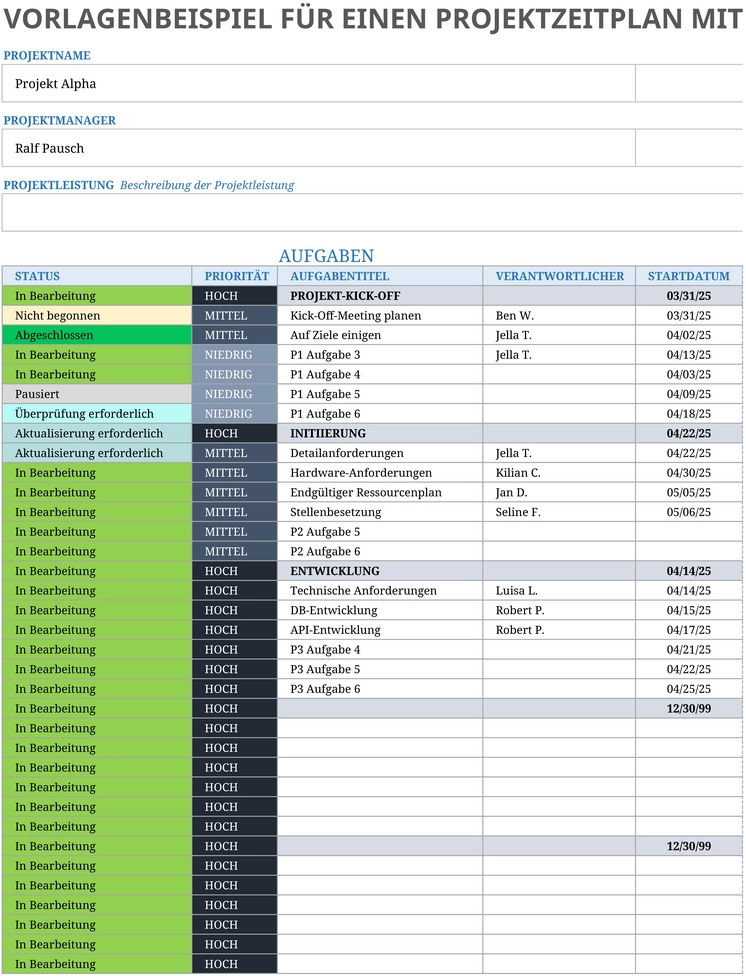
Task: Select HOCH priority of DB-Entwicklung row
Action: point(235,611)
